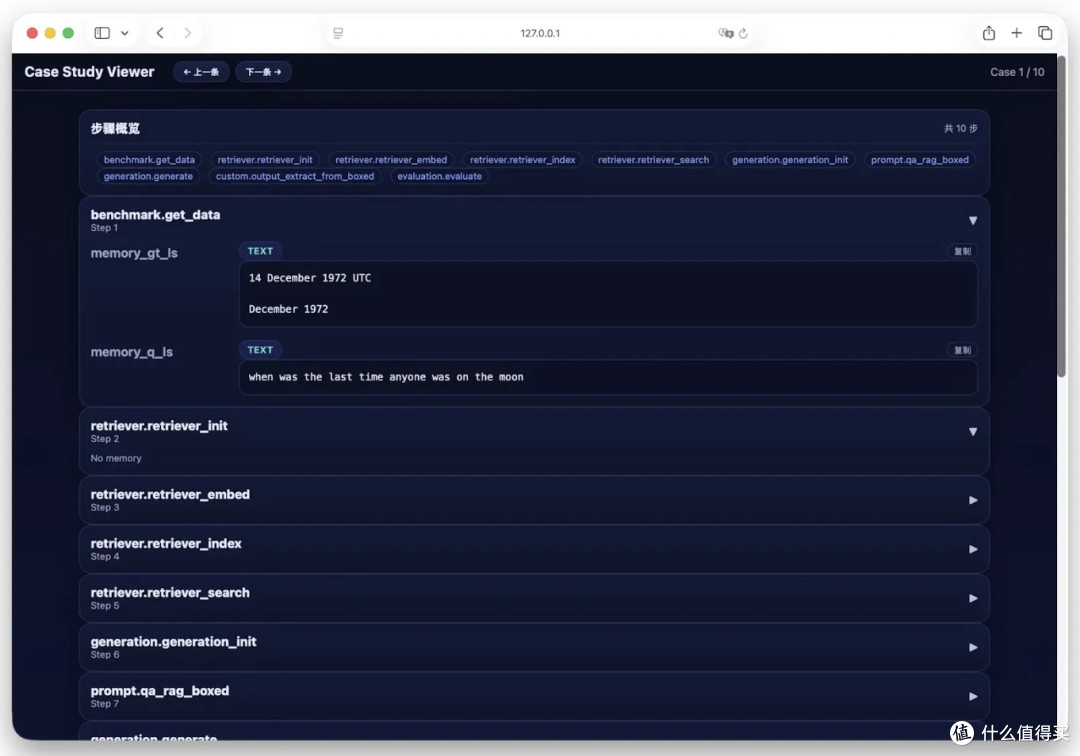The image size is (1080, 756).
Task: Click the memory_gt_ls field label
Action: (134, 253)
